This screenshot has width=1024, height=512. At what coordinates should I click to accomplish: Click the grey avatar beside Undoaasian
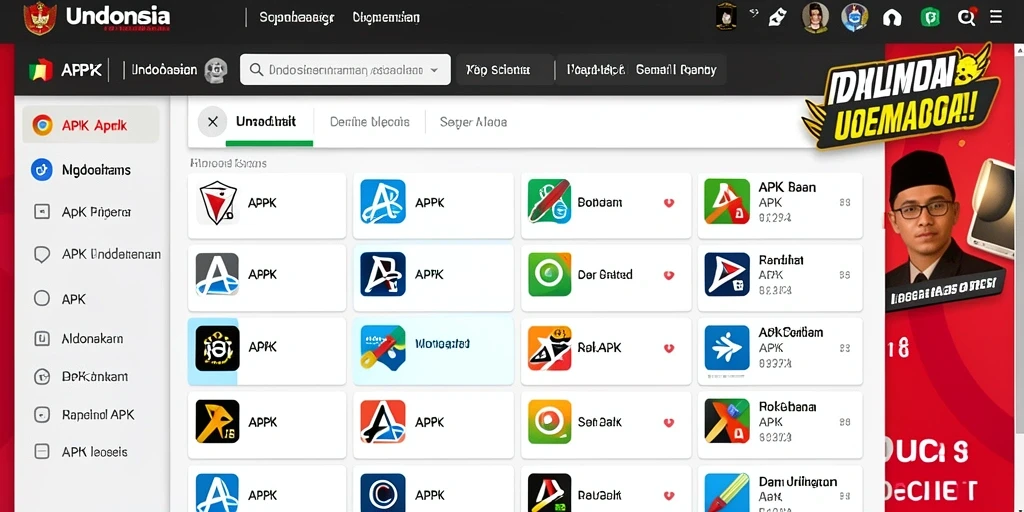coord(216,71)
